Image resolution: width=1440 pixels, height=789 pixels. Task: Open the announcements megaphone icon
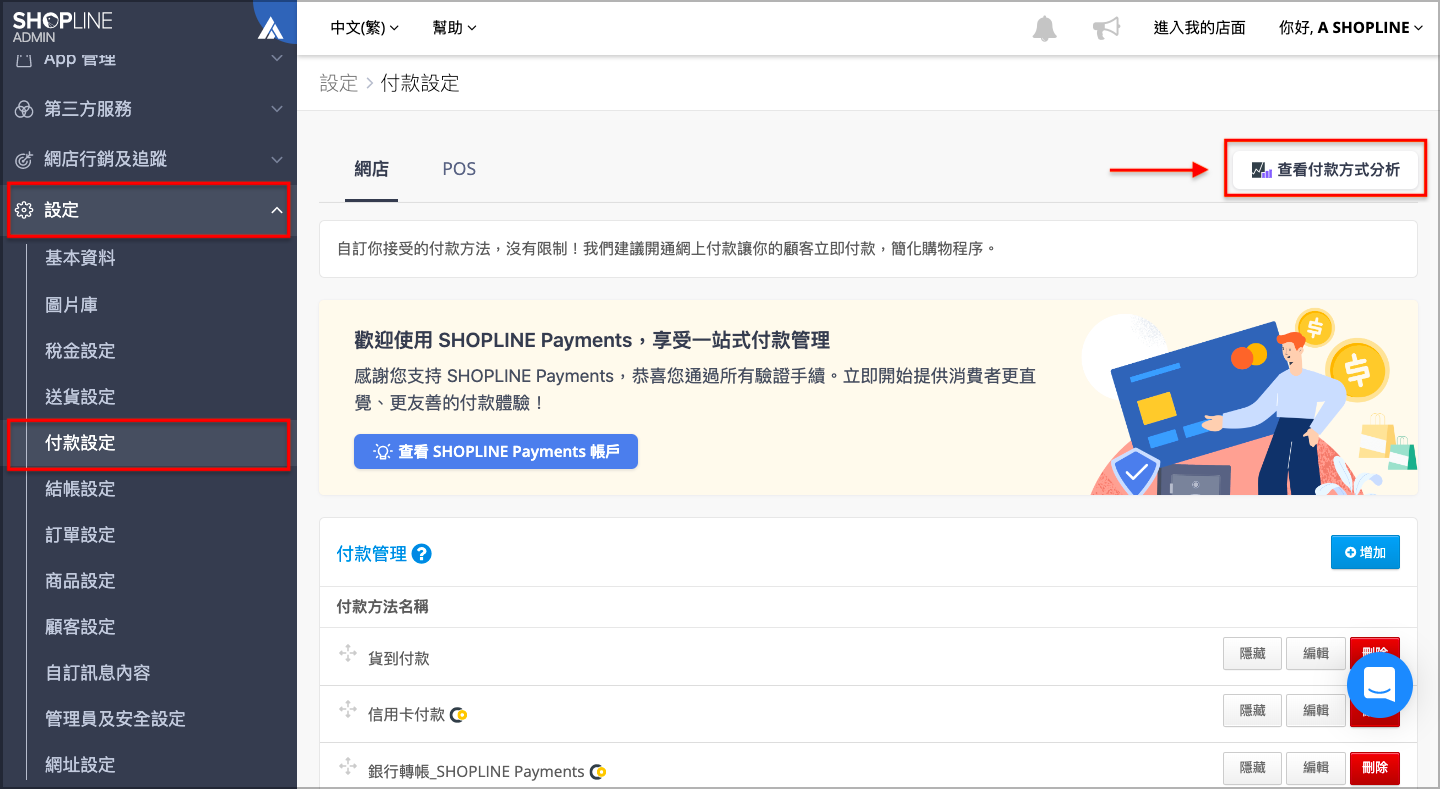tap(1106, 28)
